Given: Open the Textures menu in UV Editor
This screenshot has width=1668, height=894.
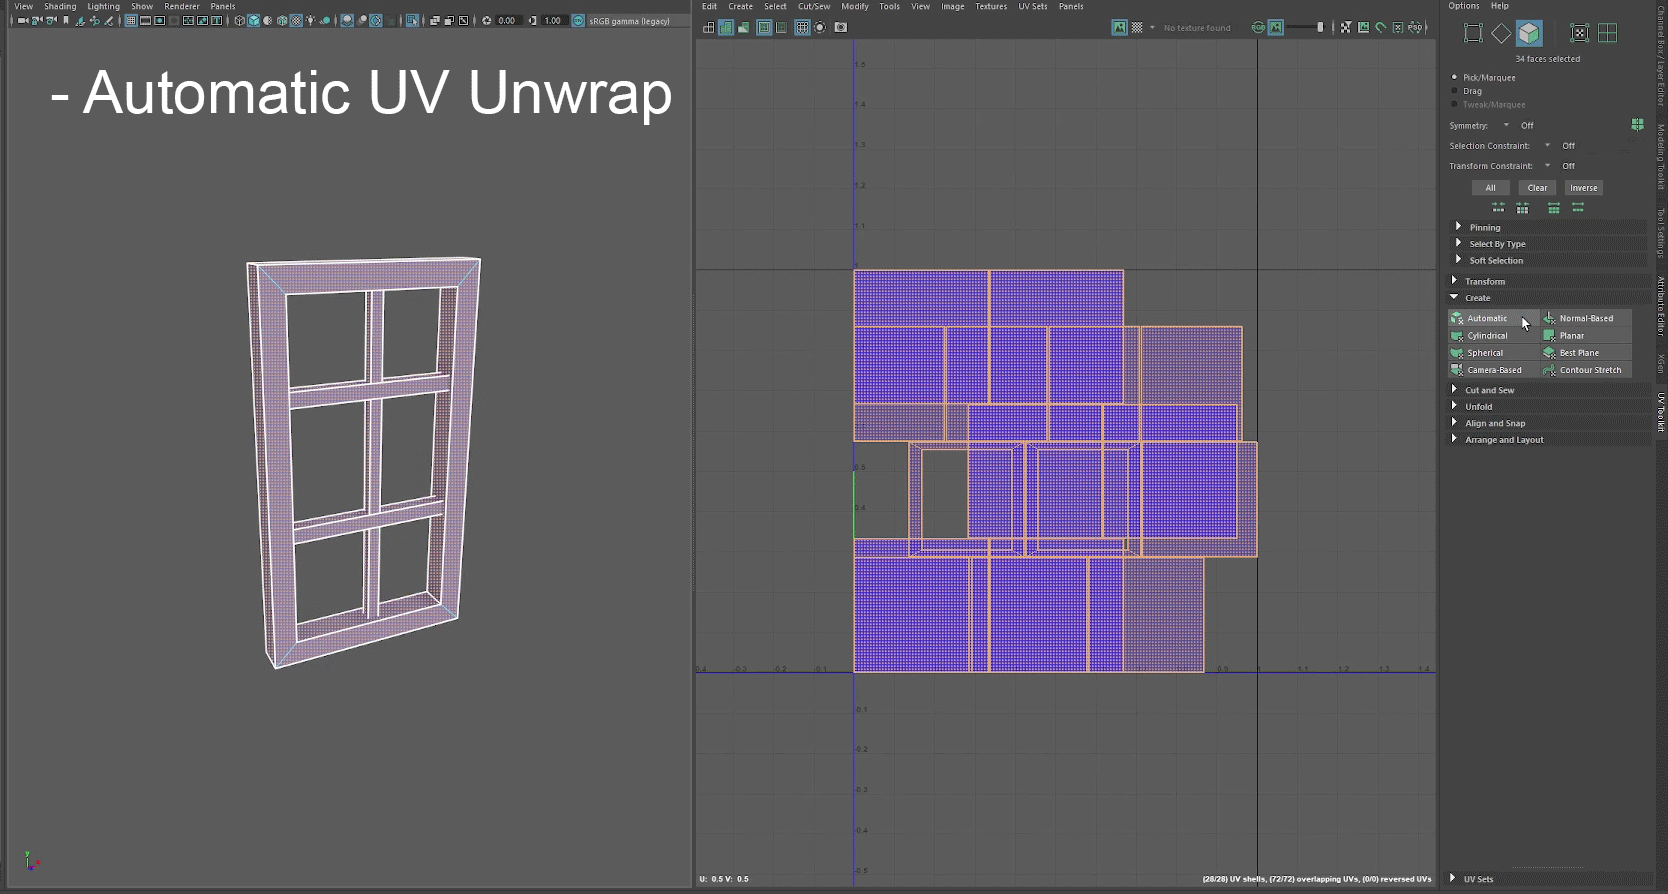Looking at the screenshot, I should pos(991,6).
